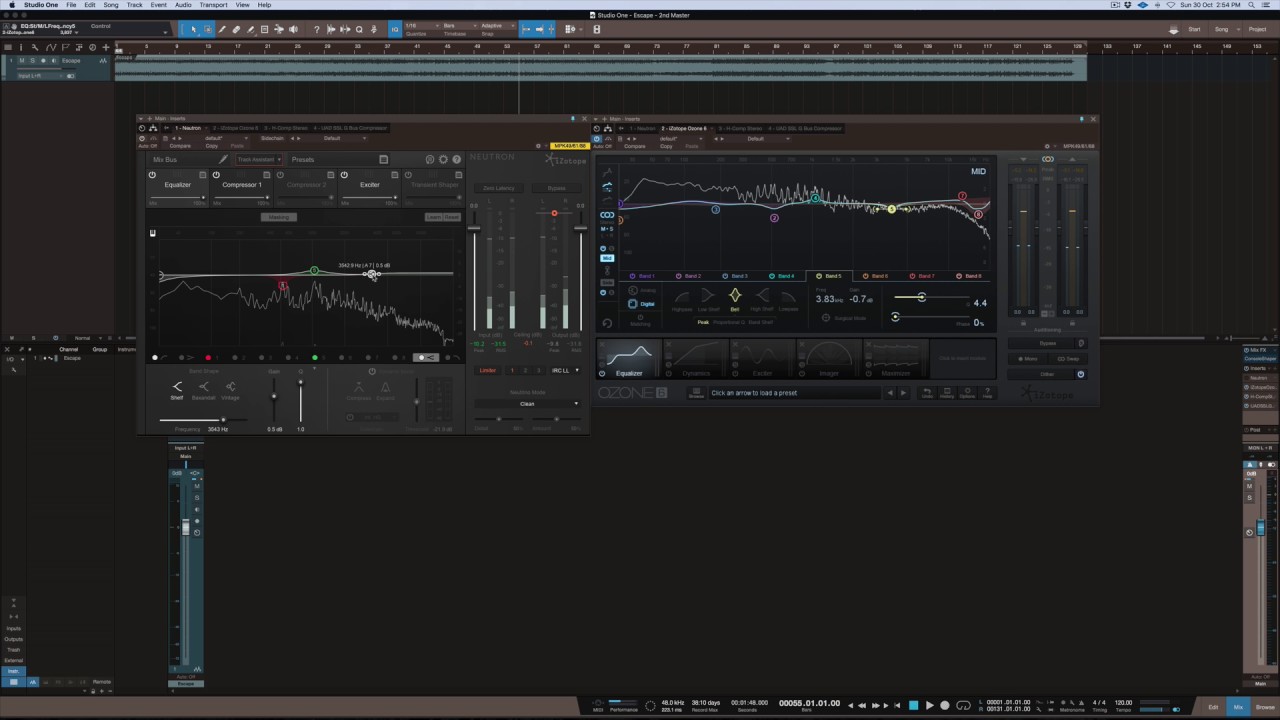This screenshot has height=720, width=1280.
Task: Open Neutrino Mode Clean dropdown
Action: pos(527,404)
